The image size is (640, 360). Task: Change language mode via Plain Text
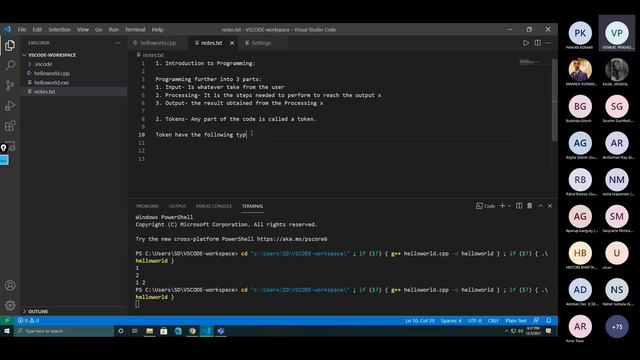(x=516, y=320)
